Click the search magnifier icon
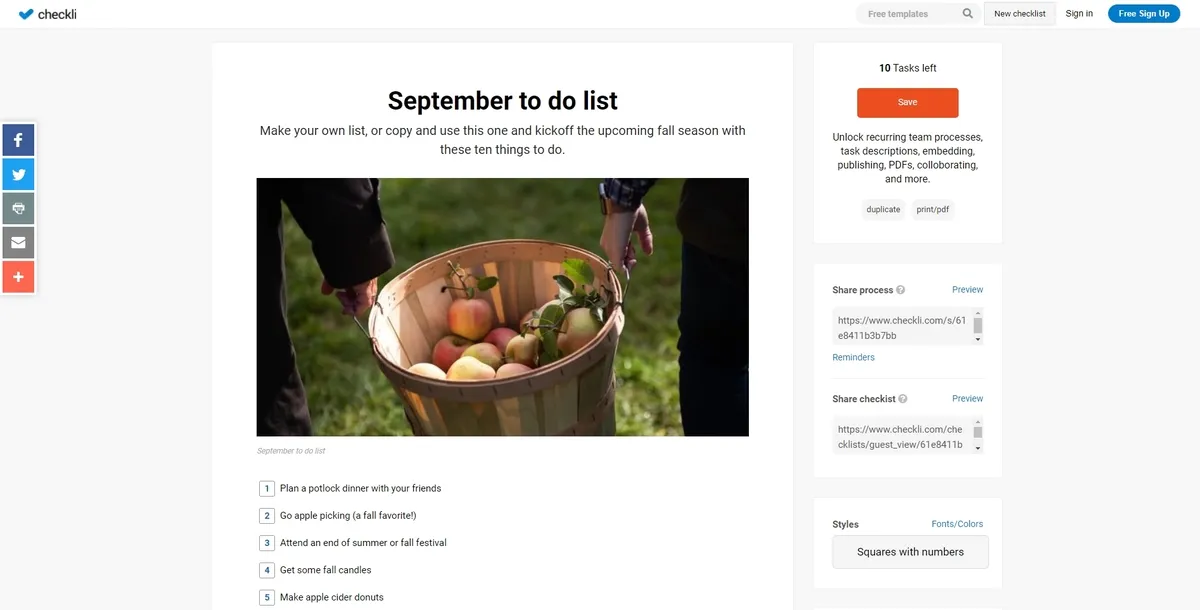This screenshot has width=1200, height=610. [968, 14]
